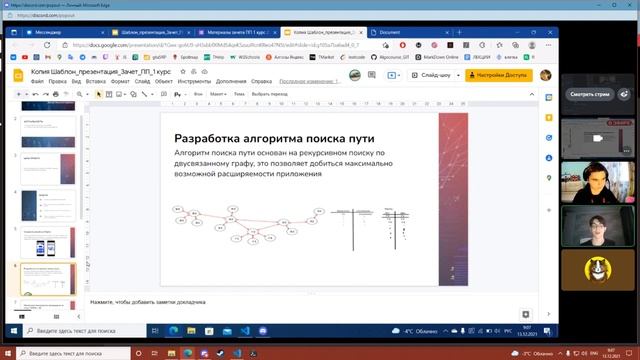Print the presentation

[x=56, y=94]
